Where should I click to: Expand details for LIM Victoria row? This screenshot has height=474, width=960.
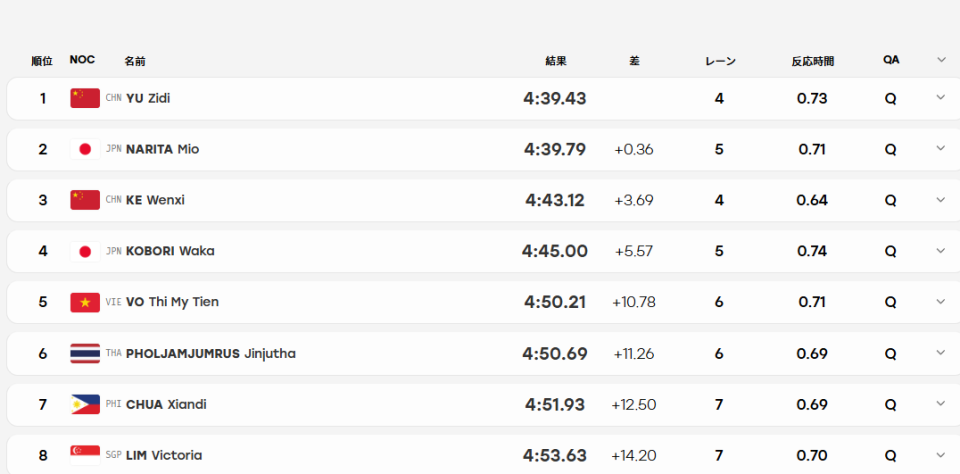(x=940, y=454)
